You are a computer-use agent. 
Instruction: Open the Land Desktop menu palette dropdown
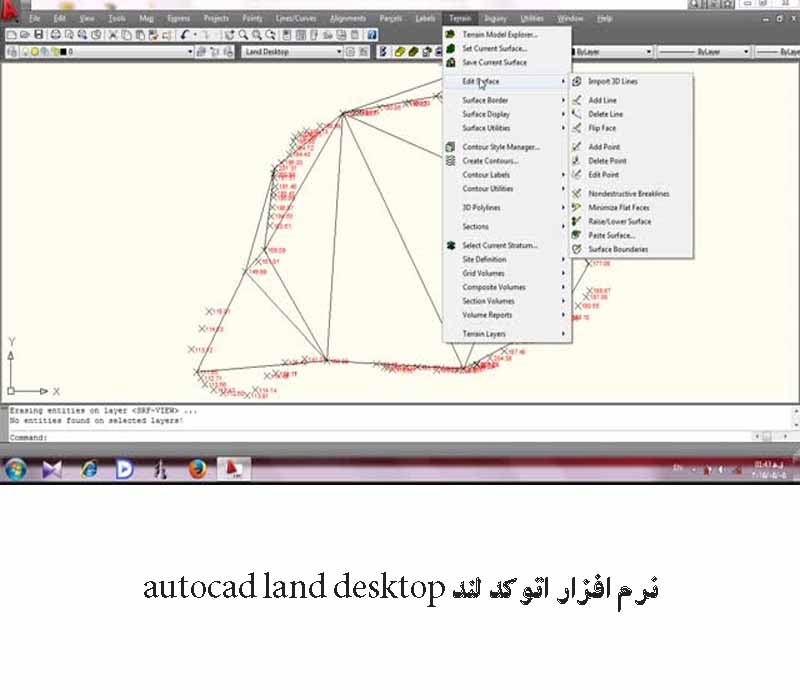339,51
